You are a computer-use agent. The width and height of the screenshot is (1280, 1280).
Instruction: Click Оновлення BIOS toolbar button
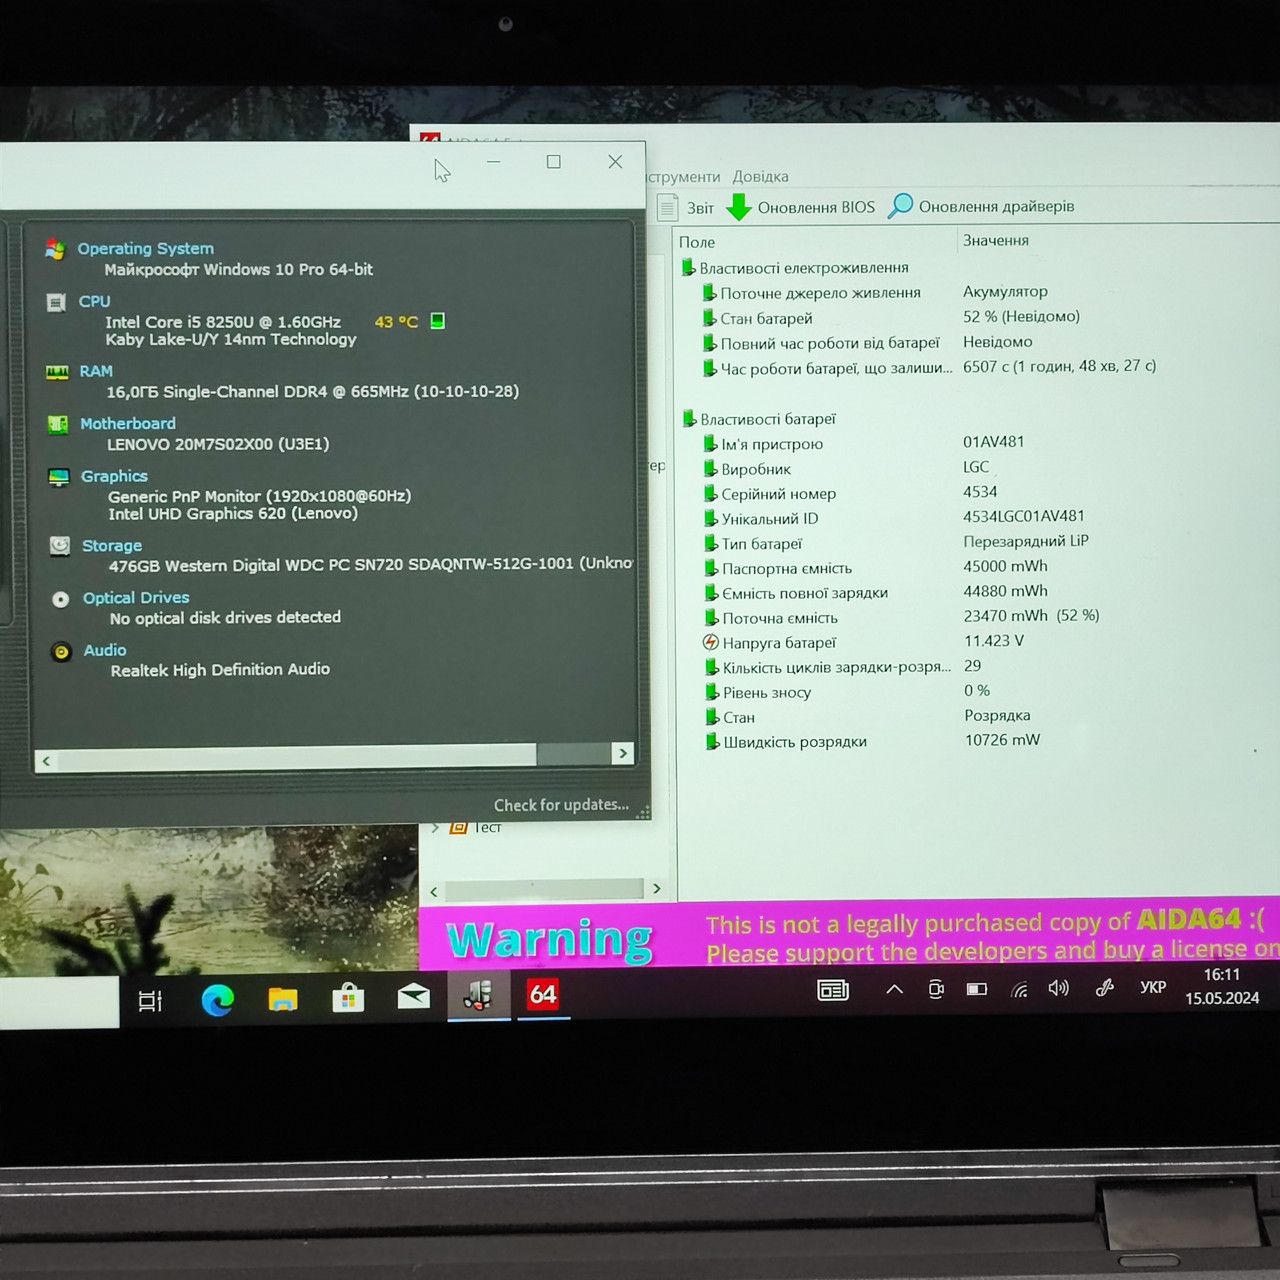[800, 207]
